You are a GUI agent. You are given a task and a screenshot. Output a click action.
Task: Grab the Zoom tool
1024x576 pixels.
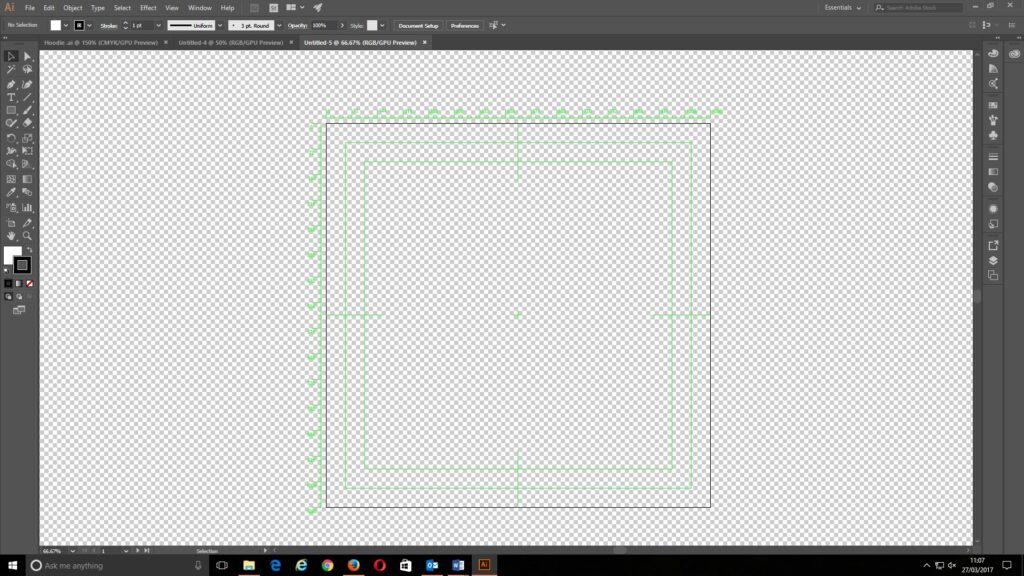coord(27,235)
